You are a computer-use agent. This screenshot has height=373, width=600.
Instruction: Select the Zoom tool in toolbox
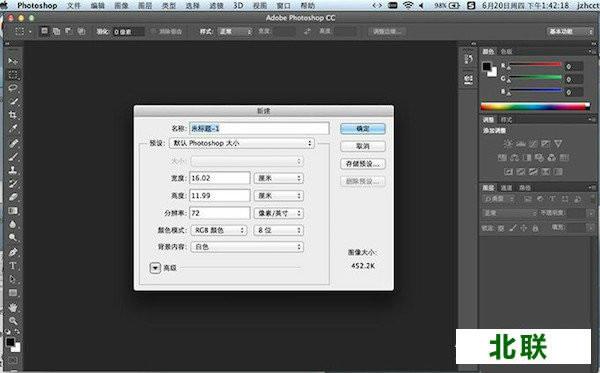13,321
